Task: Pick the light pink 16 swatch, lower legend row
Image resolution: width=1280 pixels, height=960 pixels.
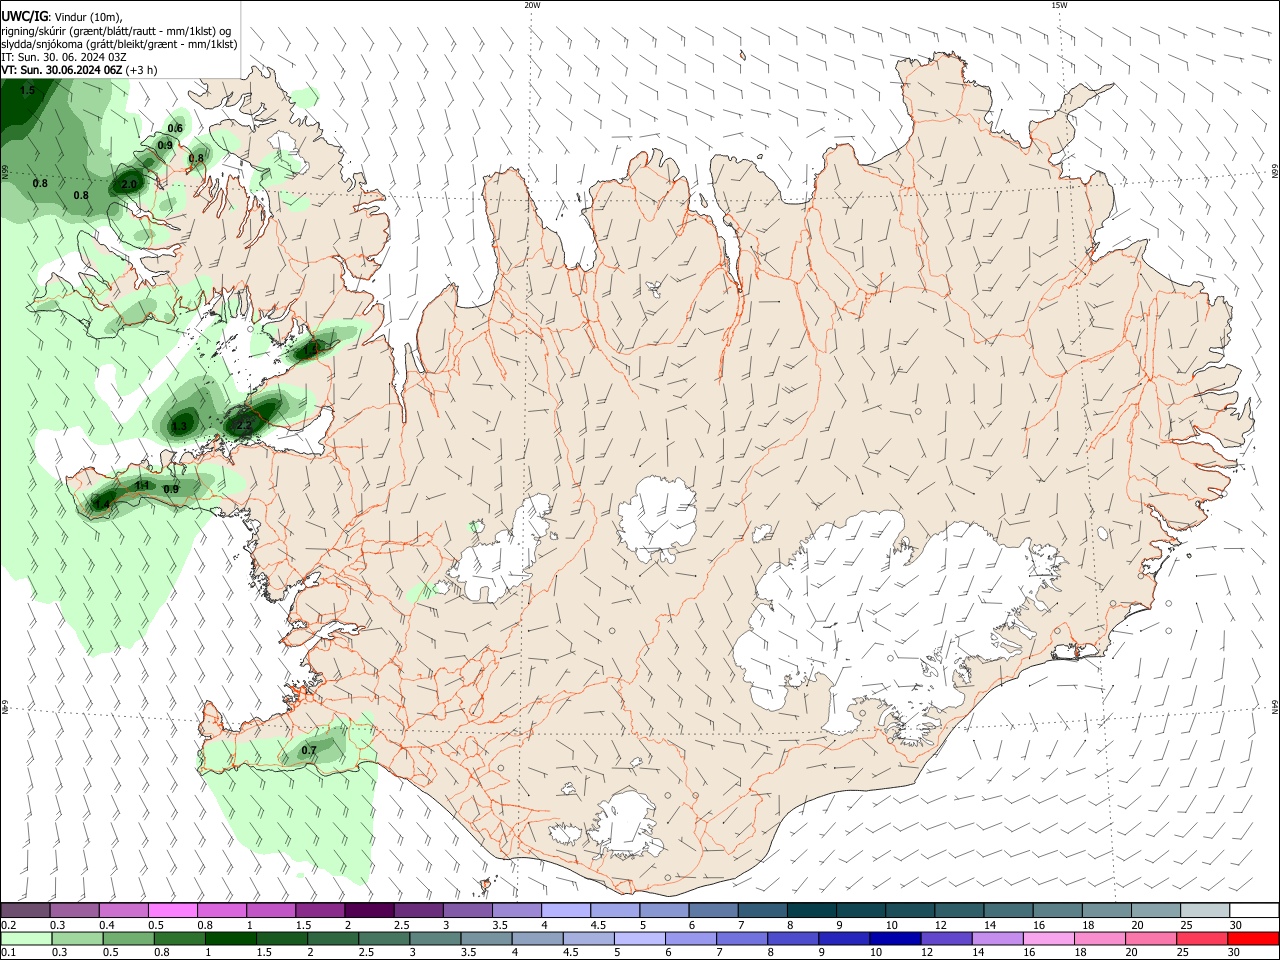Action: click(x=1048, y=938)
